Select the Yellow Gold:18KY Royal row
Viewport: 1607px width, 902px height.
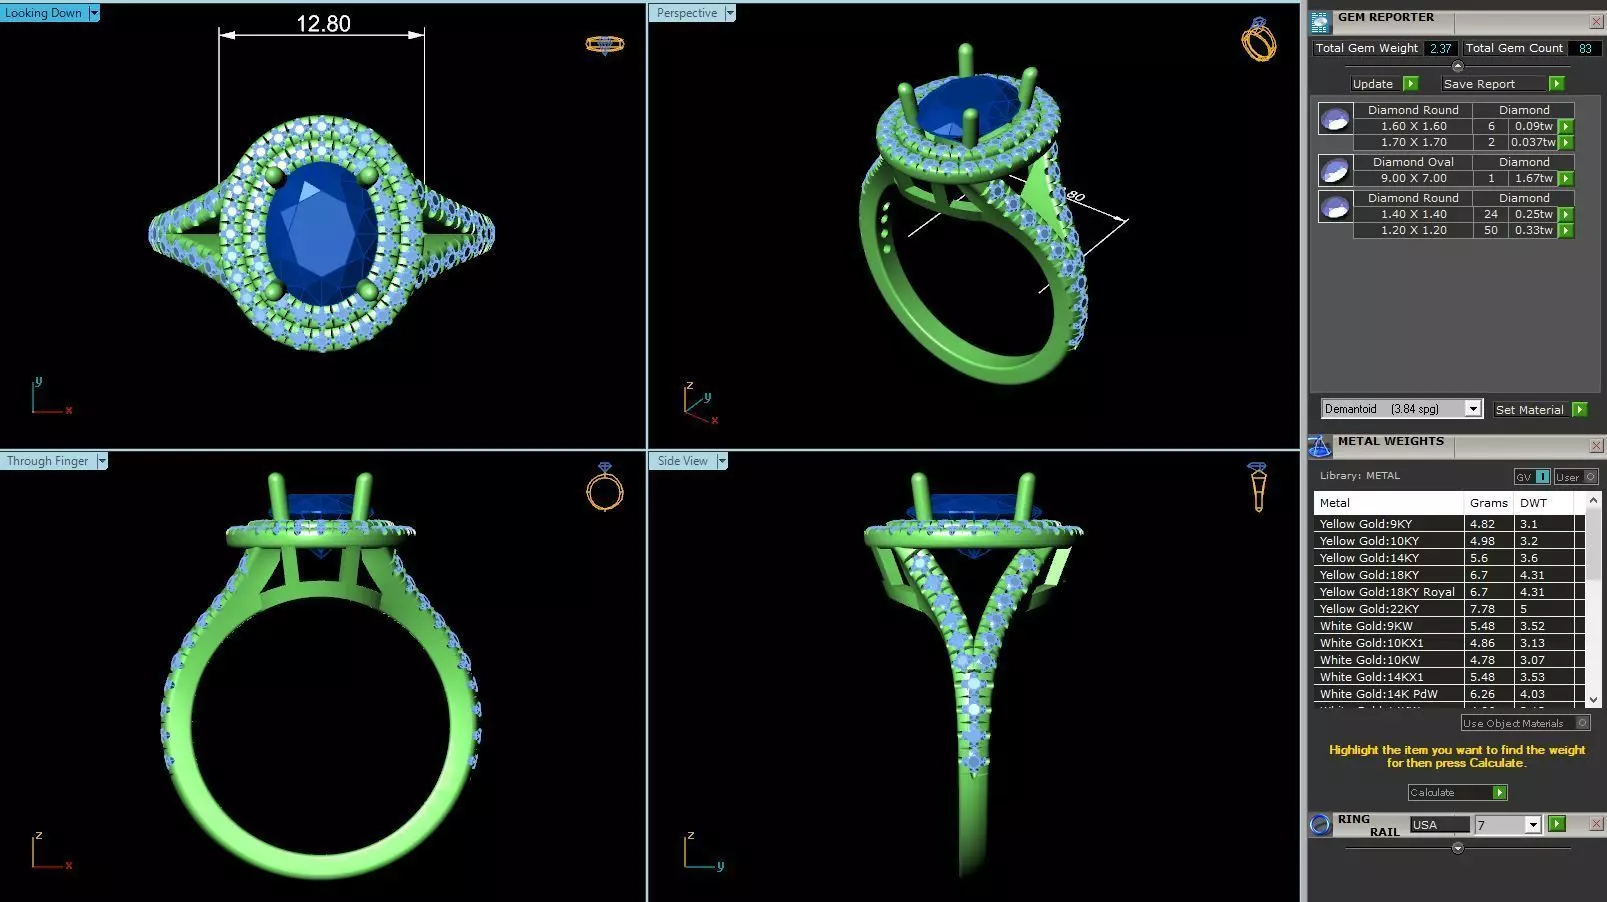pos(1449,592)
